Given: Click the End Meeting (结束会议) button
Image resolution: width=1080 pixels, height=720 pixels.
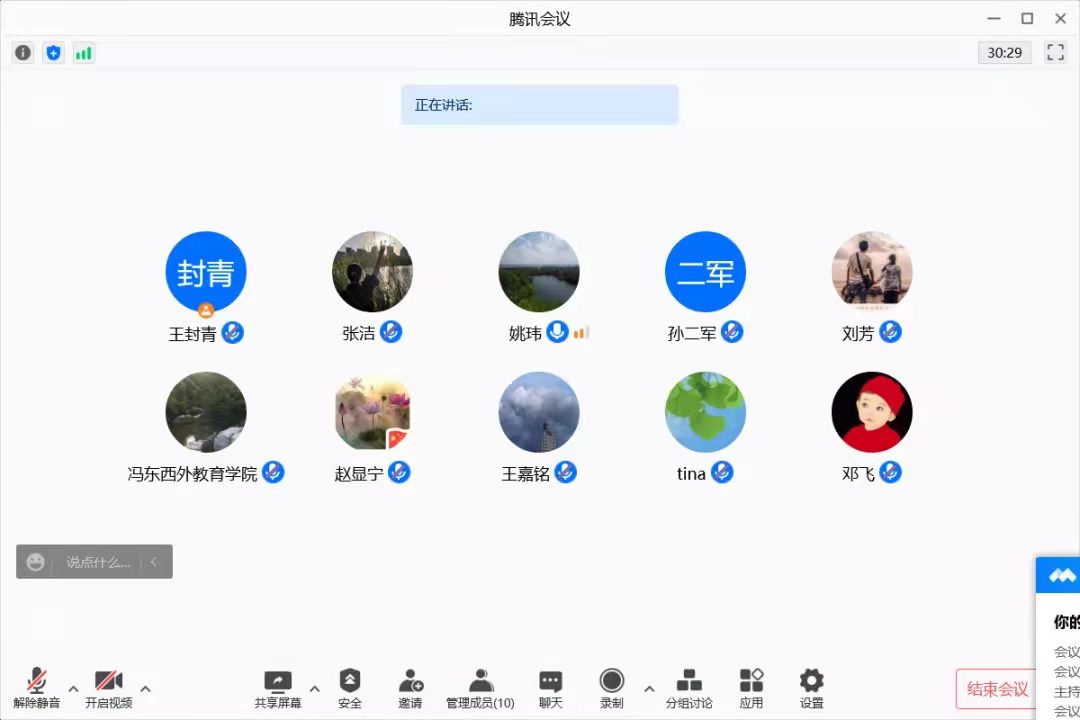Looking at the screenshot, I should (996, 689).
